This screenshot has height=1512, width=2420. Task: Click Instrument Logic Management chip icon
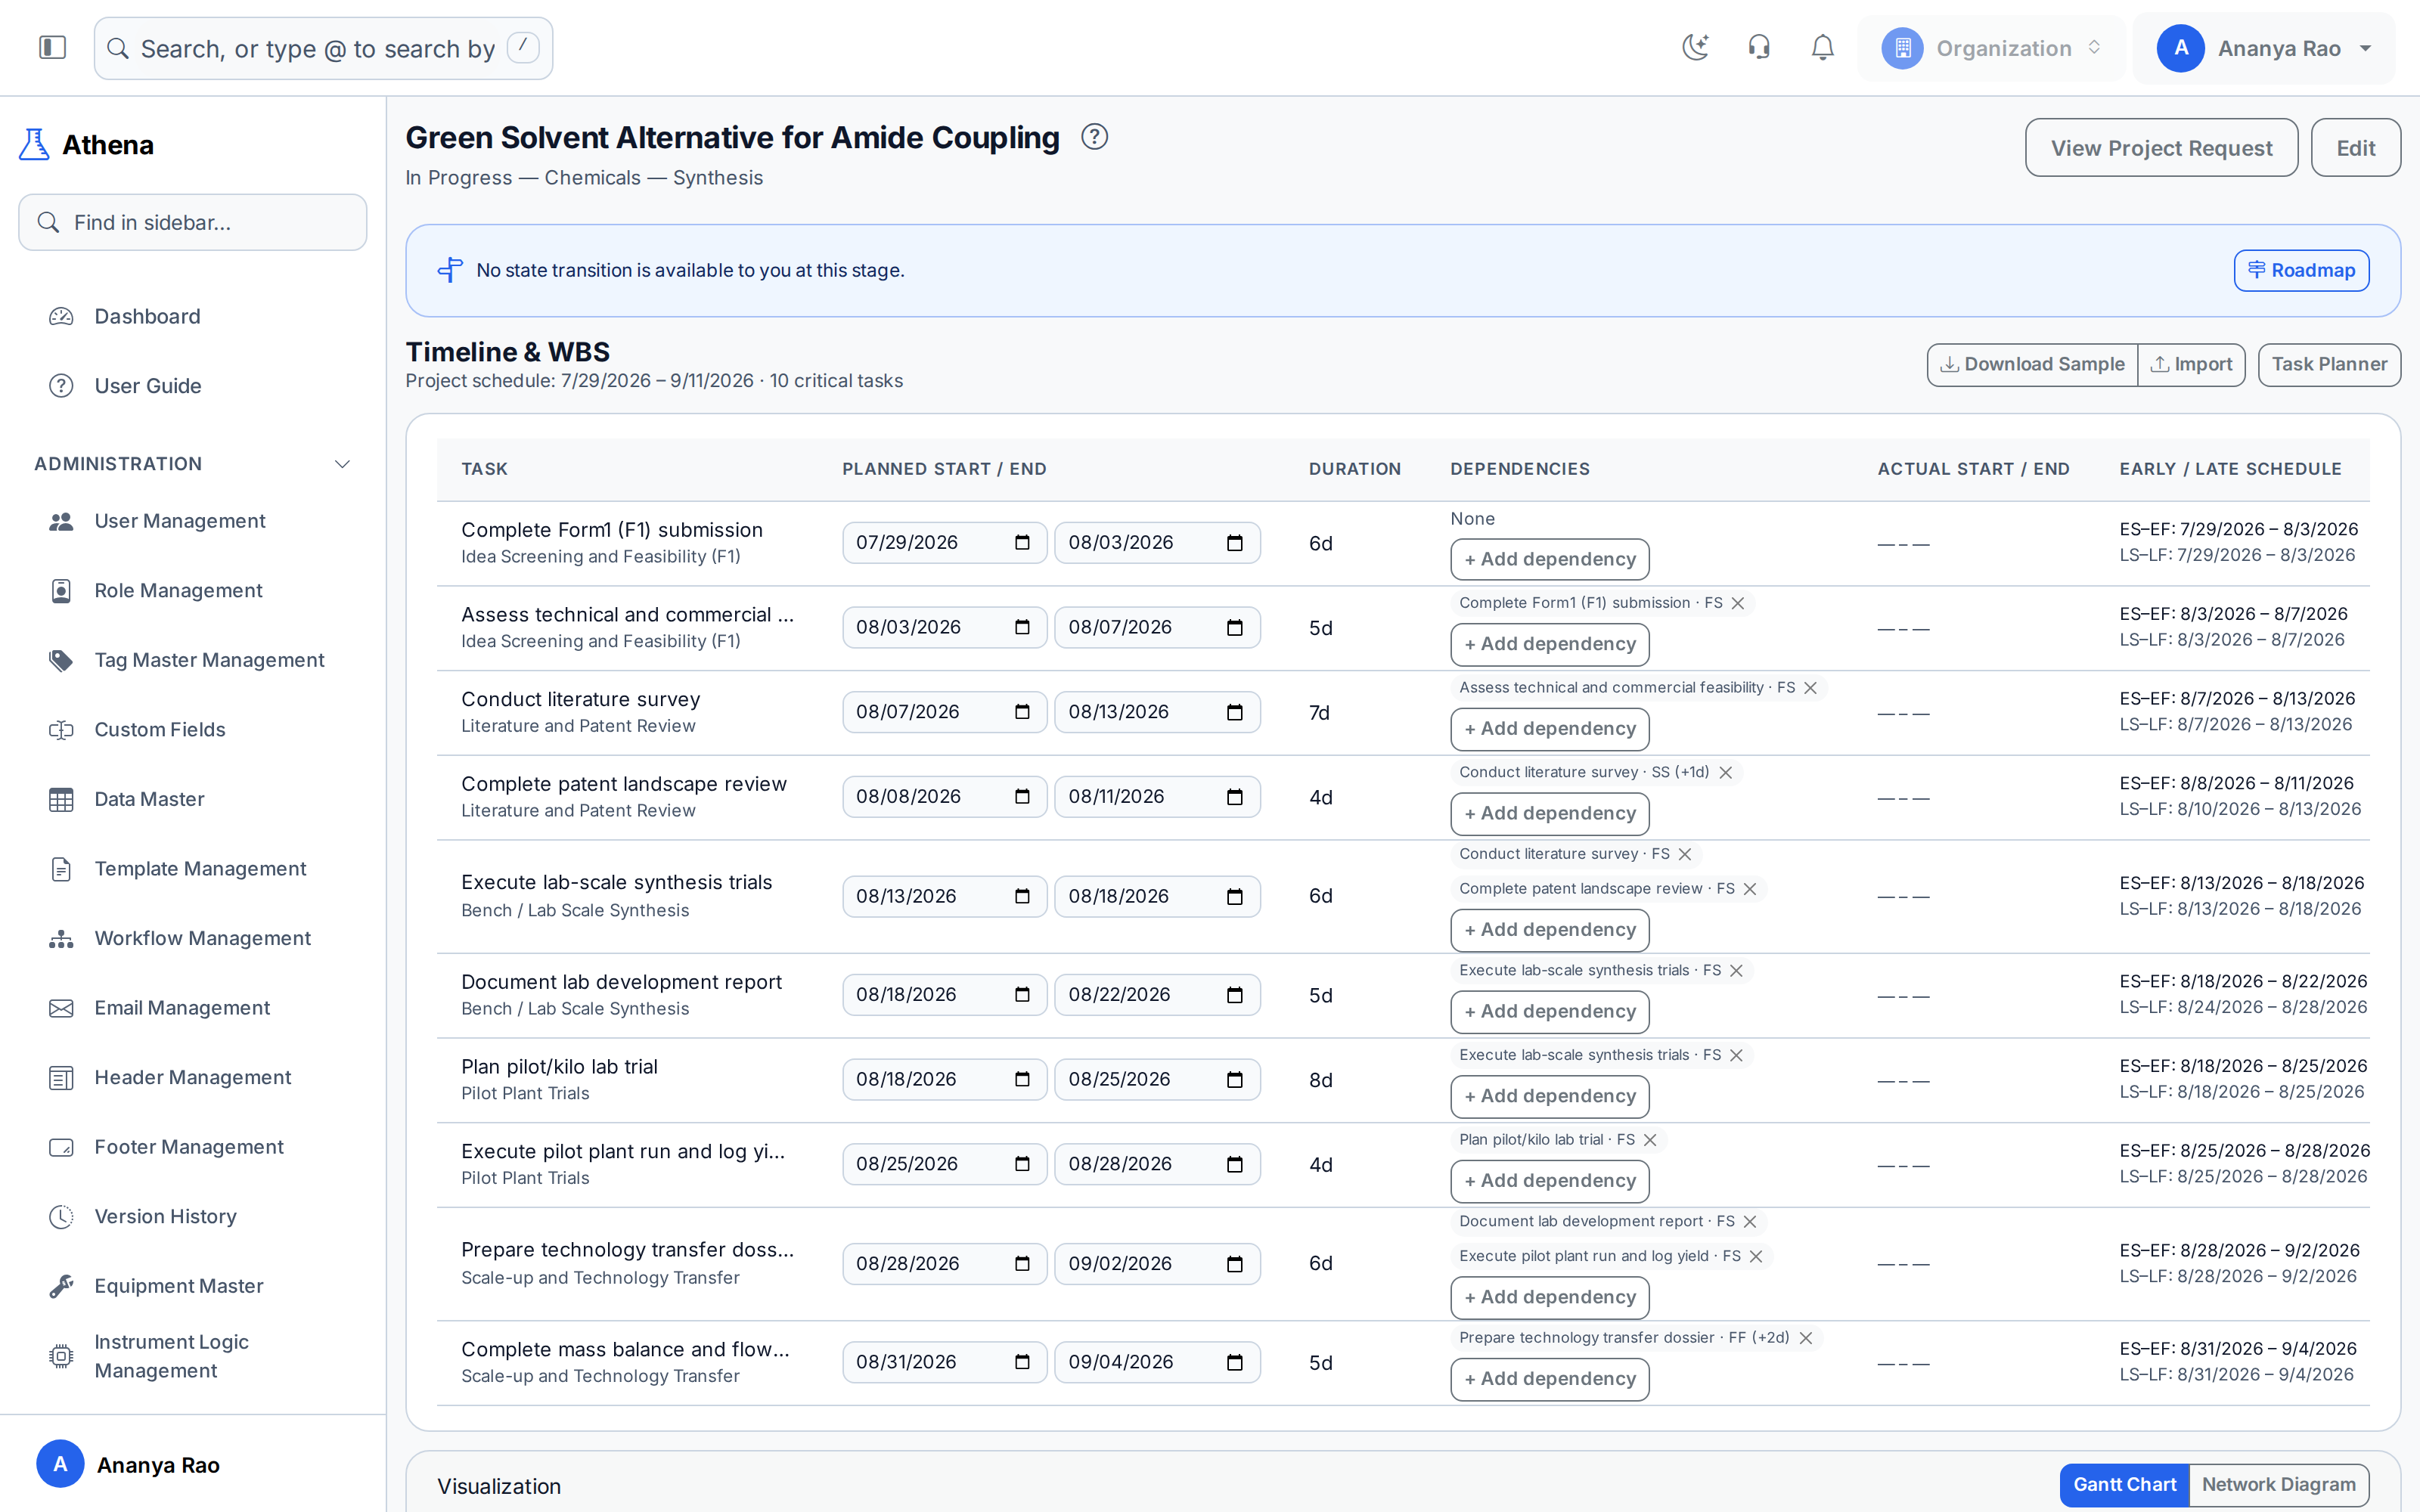pyautogui.click(x=61, y=1356)
